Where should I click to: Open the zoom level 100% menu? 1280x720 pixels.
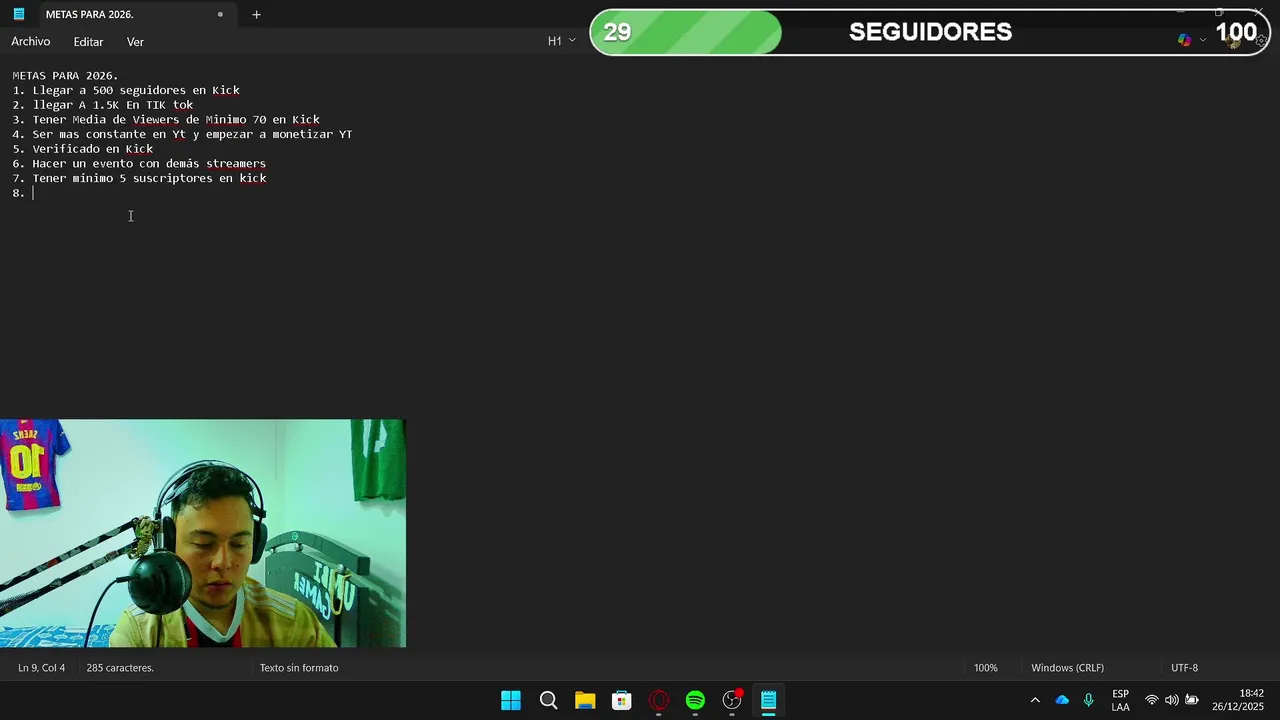[x=986, y=668]
